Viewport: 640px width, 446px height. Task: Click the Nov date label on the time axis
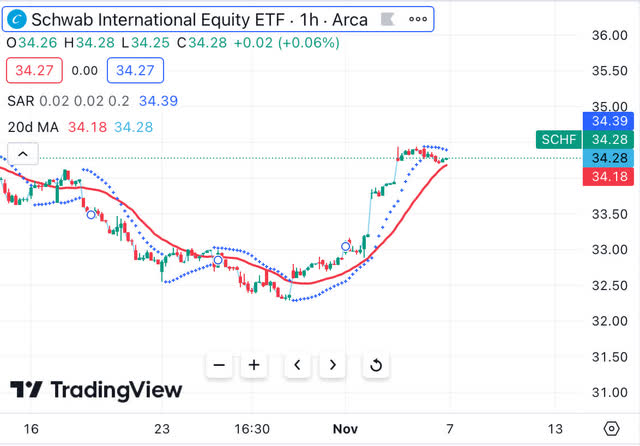click(344, 428)
